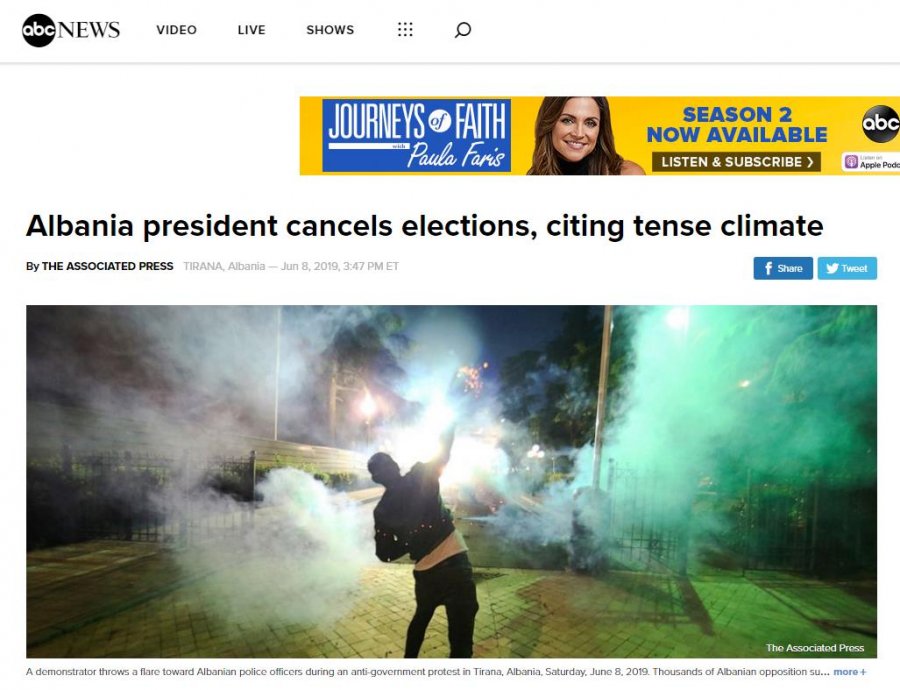Expand the caption with more +
Viewport: 900px width, 690px height.
pos(849,672)
